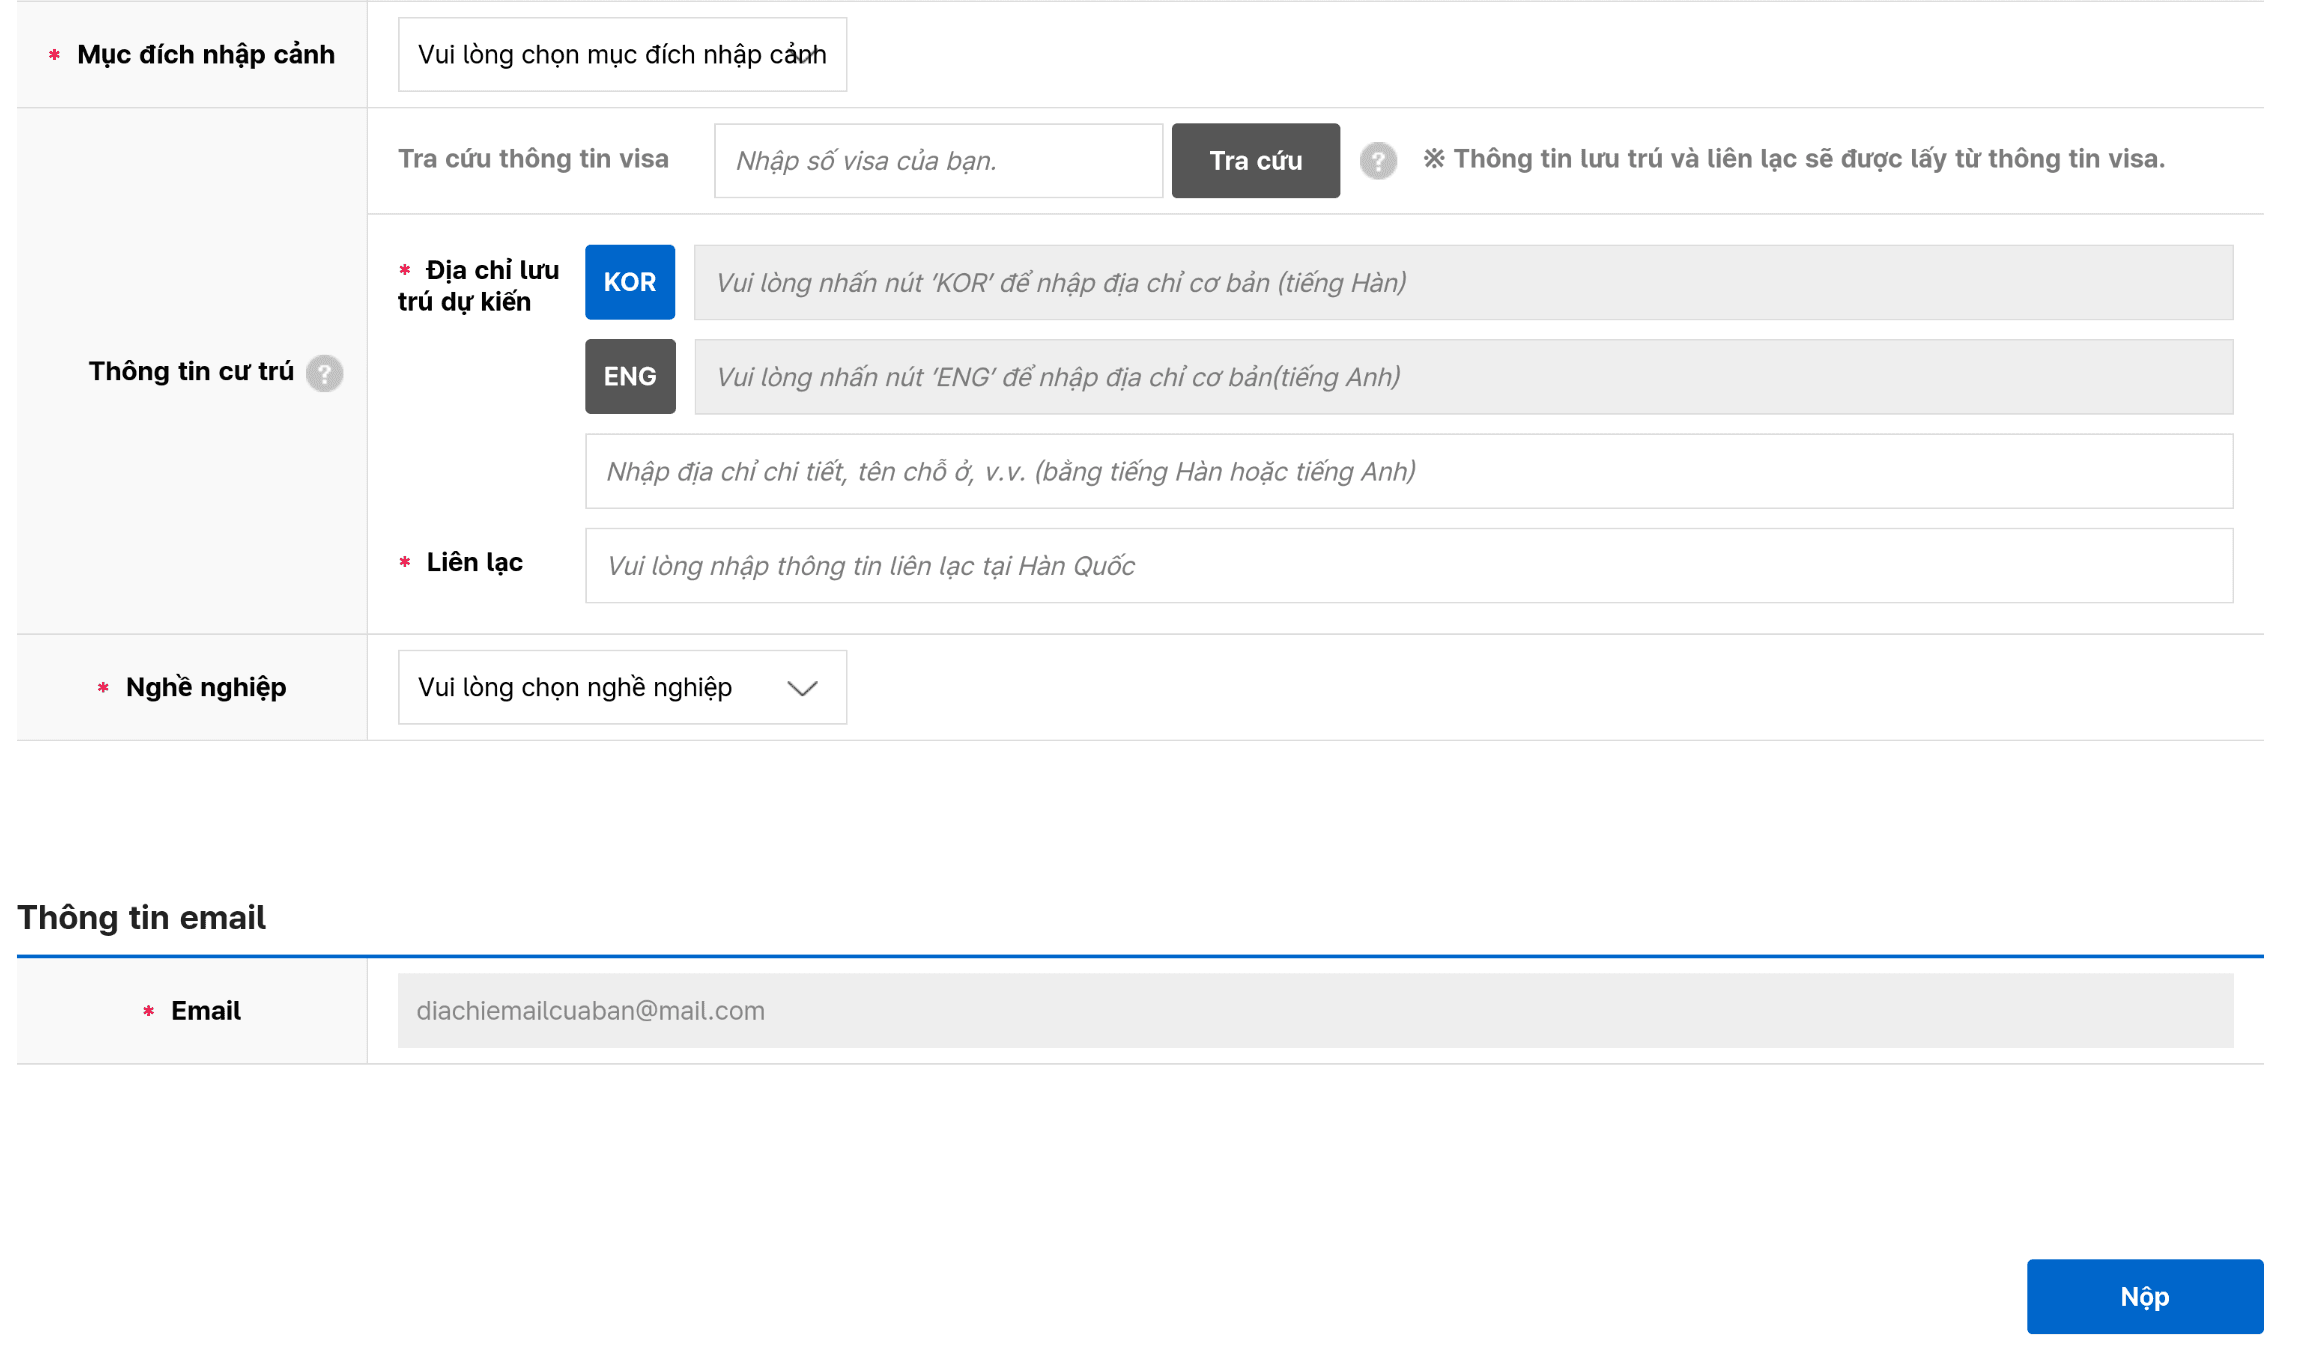Submit the form with Nộp button

pyautogui.click(x=2143, y=1296)
